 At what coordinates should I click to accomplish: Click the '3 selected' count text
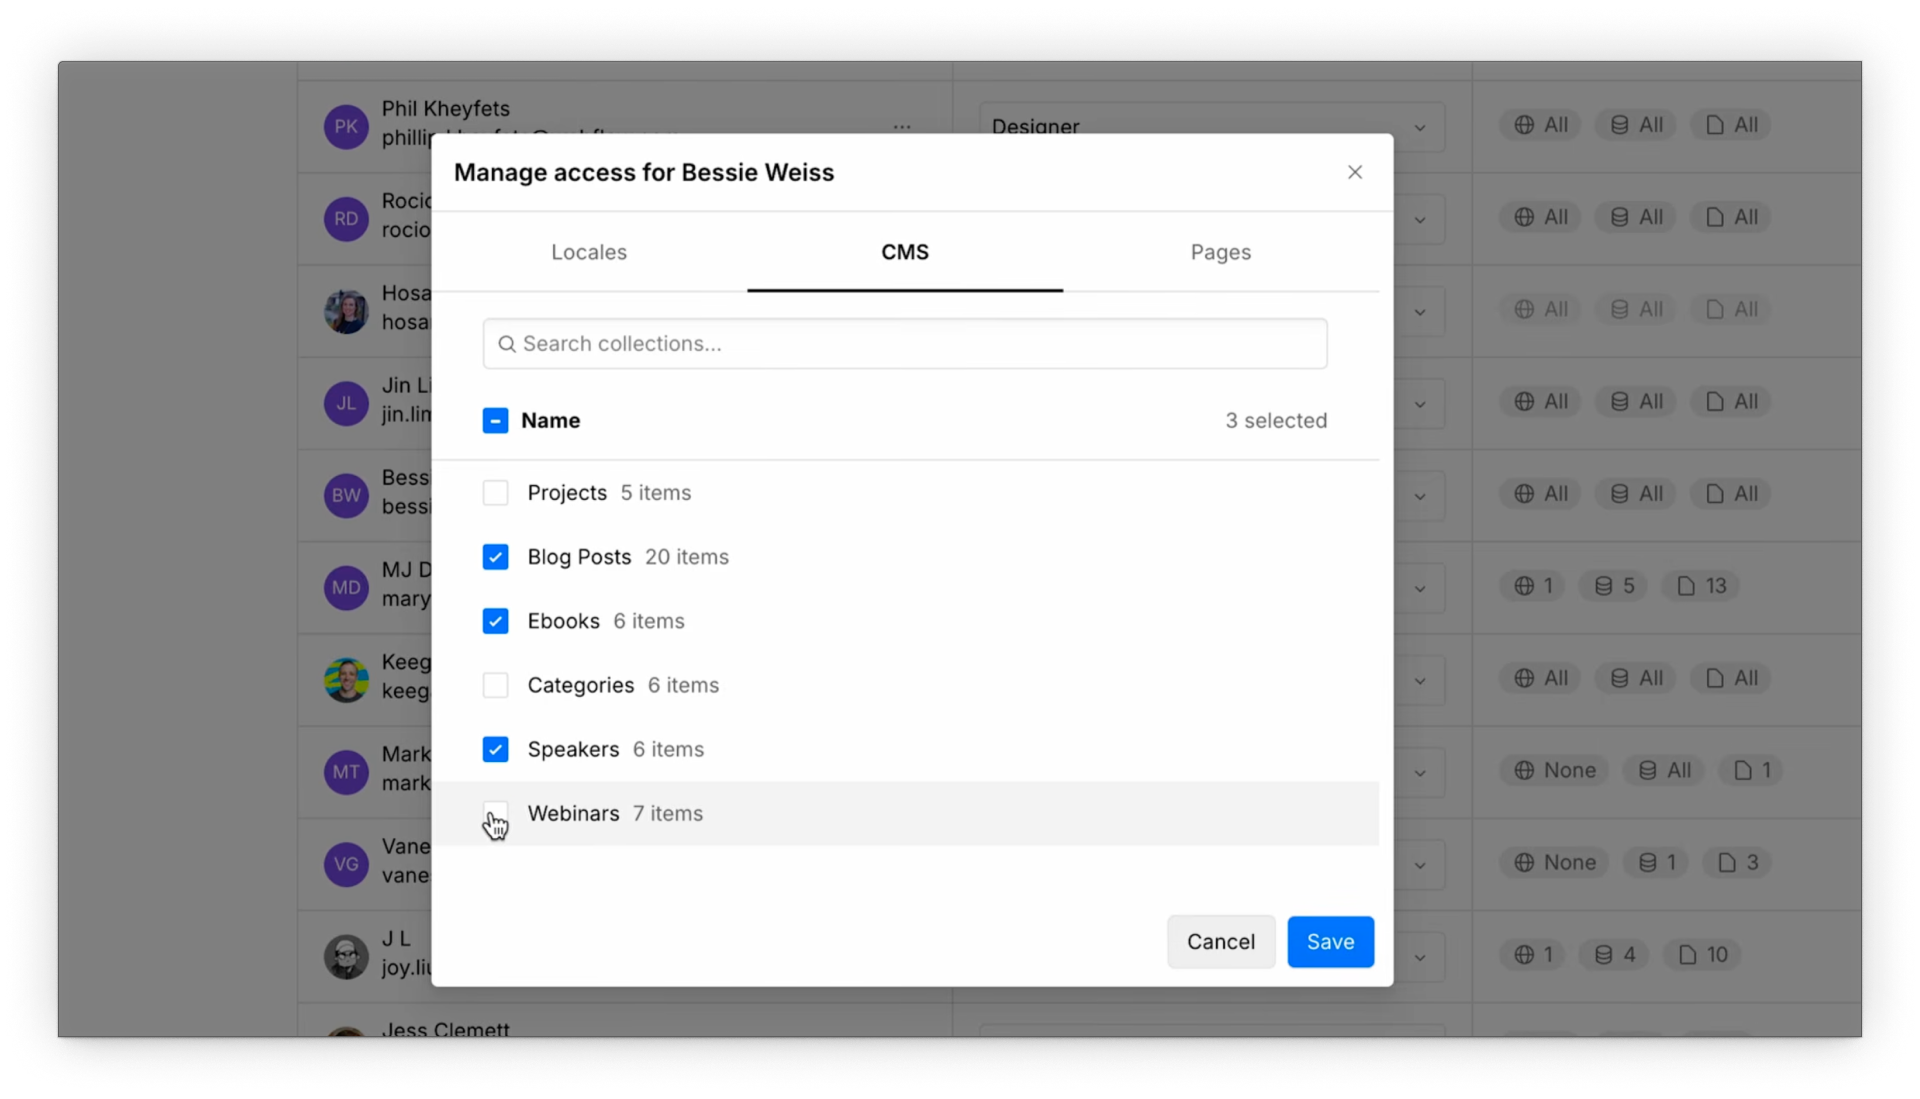[1276, 421]
